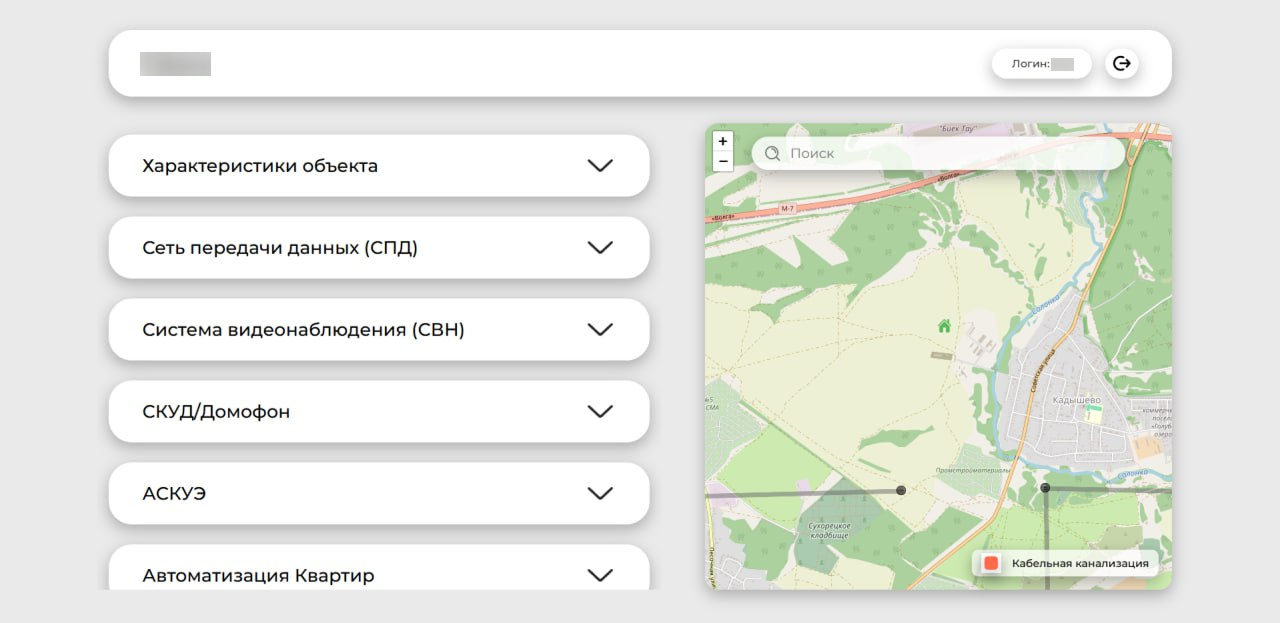This screenshot has width=1280, height=623.
Task: Open the АСКУЭ section title
Action: click(x=174, y=494)
